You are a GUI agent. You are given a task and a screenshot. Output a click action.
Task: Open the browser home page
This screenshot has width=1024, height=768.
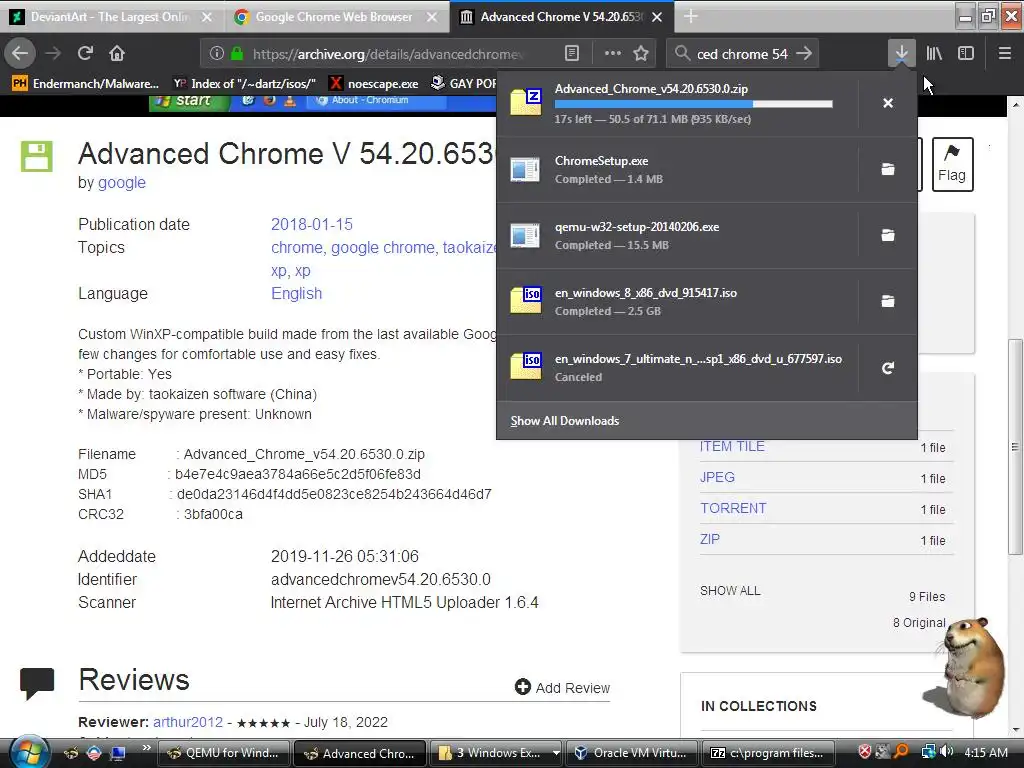pyautogui.click(x=117, y=54)
